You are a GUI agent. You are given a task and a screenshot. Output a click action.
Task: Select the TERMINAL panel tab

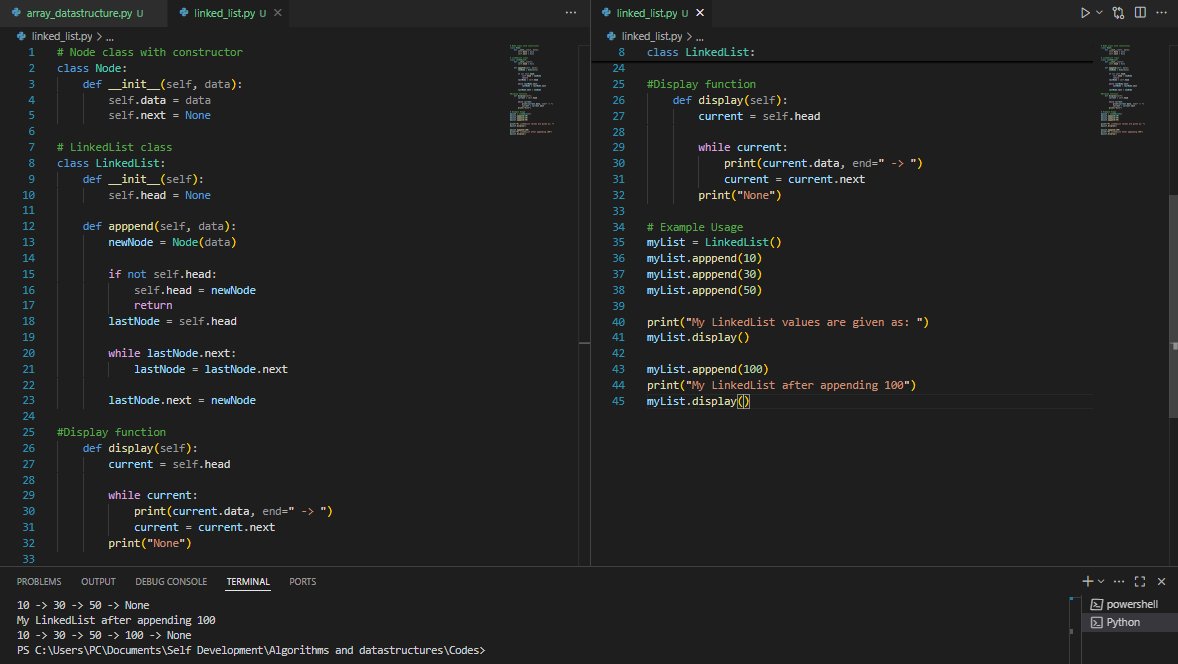(248, 581)
